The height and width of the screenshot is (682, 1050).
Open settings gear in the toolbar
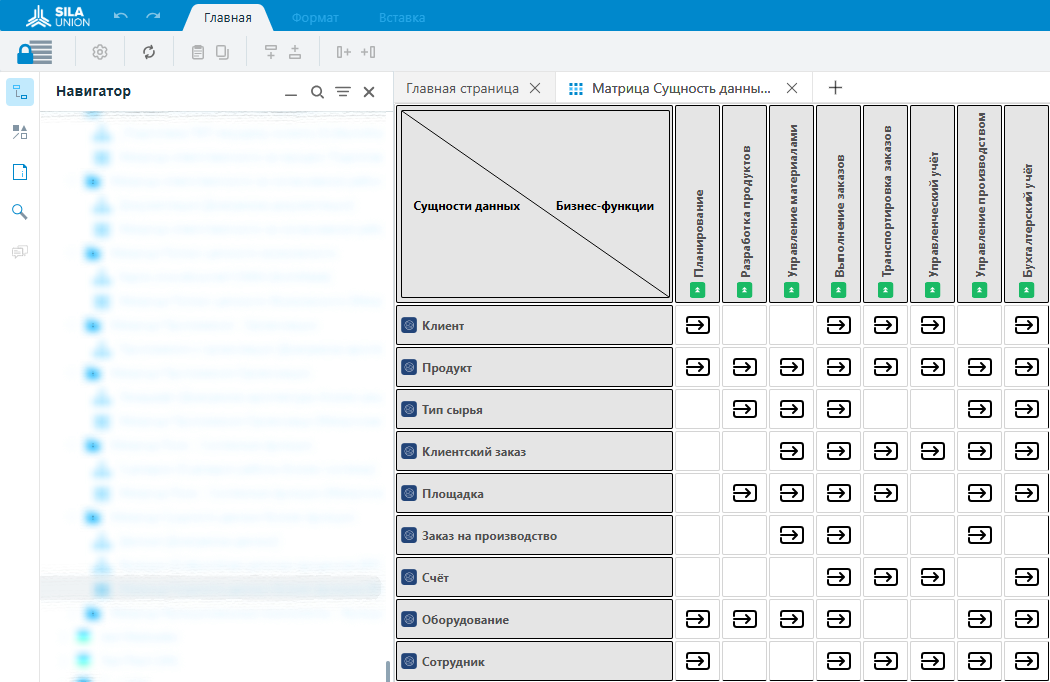100,52
